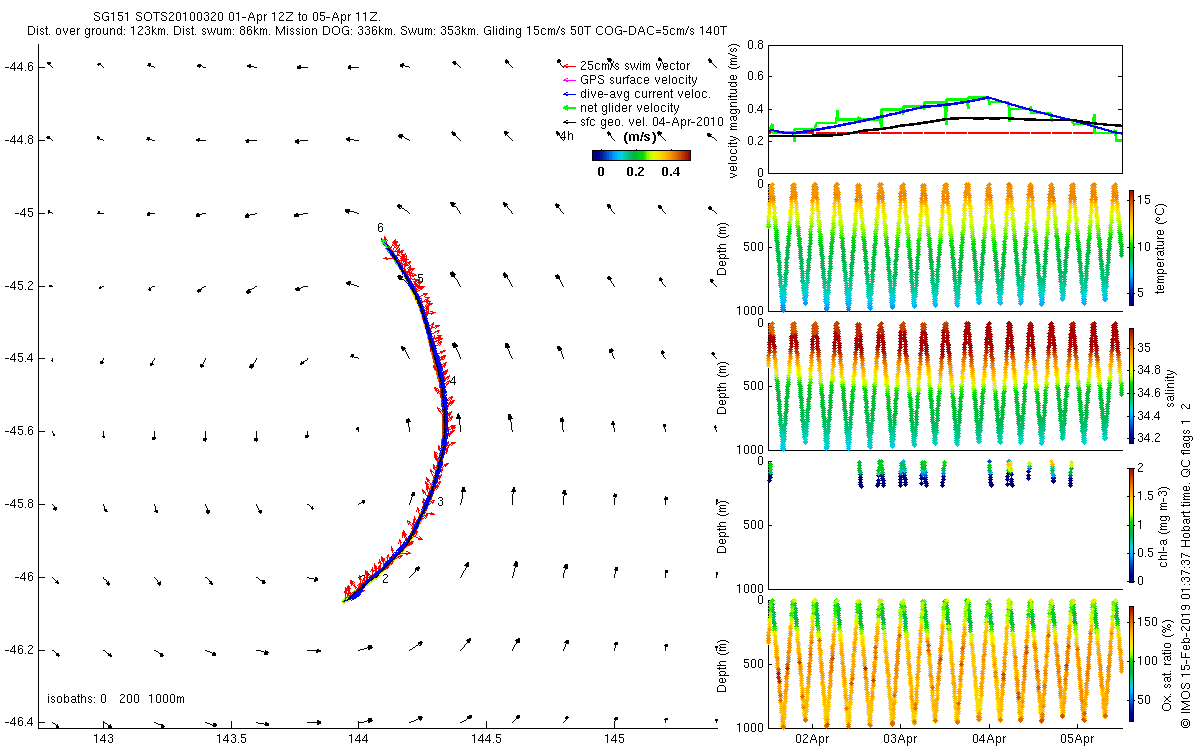The height and width of the screenshot is (750, 1200).
Task: Click longitude tick '143' on map axis
Action: coord(104,739)
